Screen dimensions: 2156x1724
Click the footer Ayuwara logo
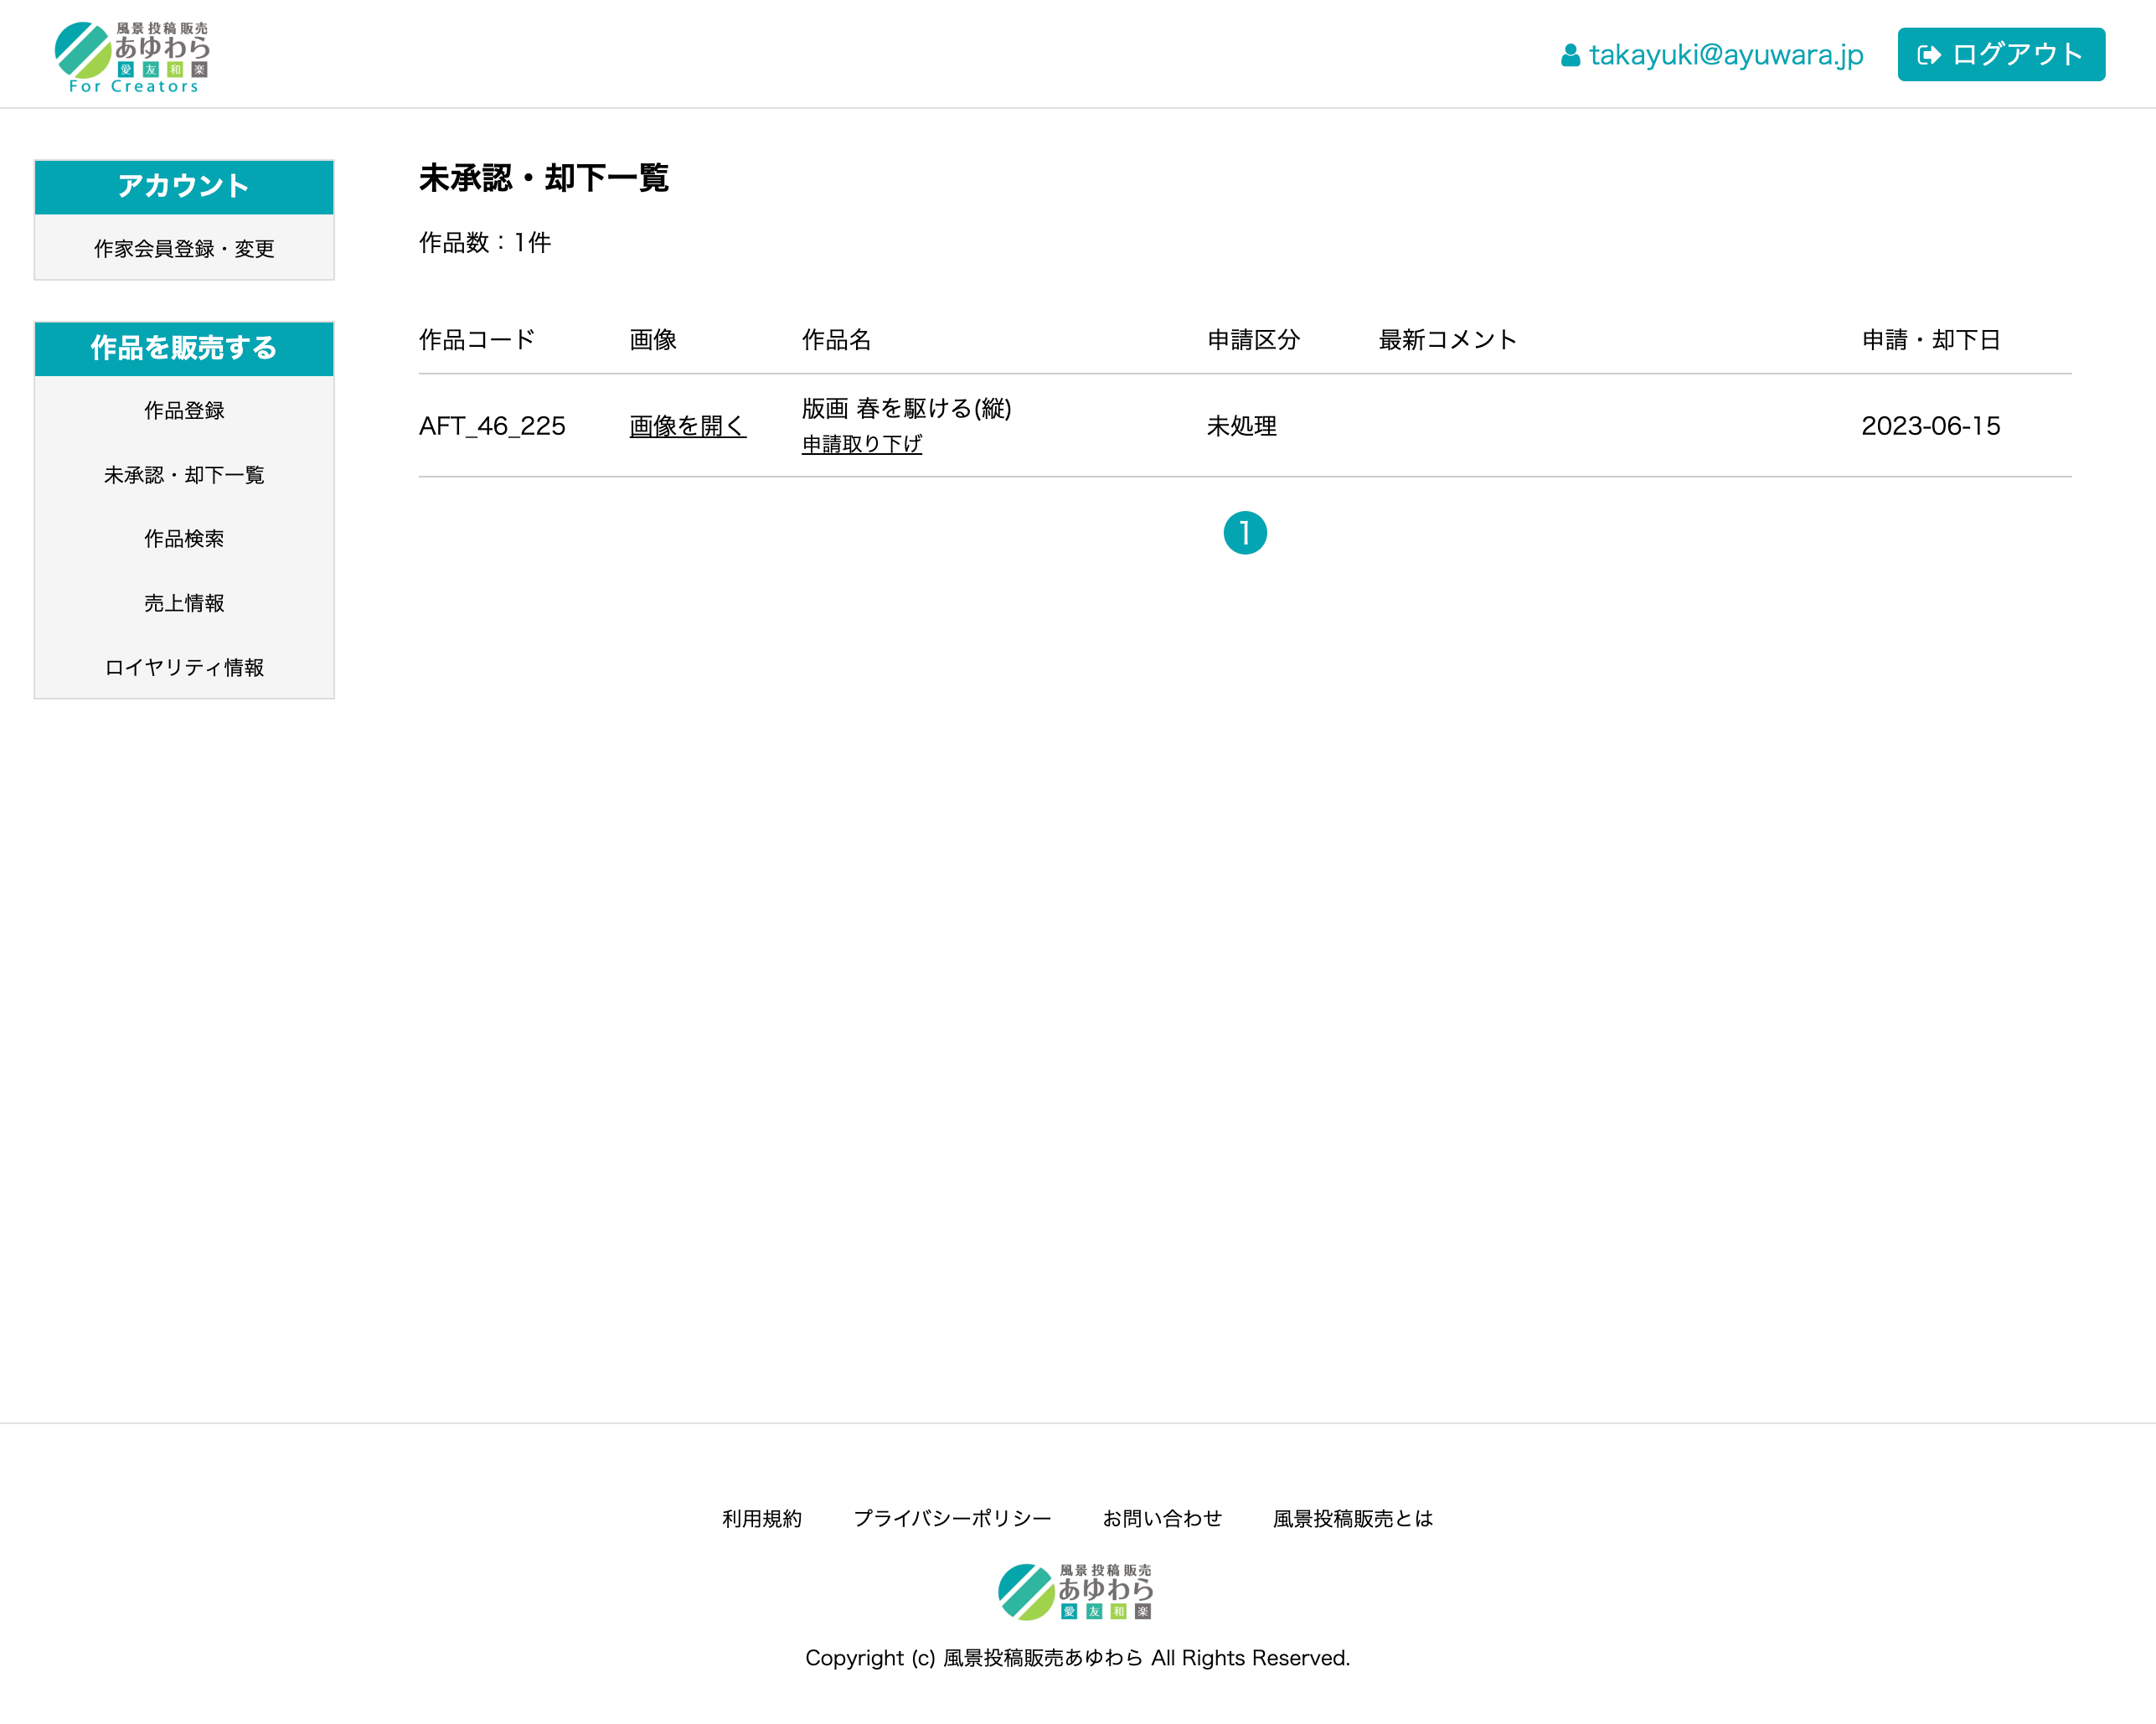[1076, 1591]
